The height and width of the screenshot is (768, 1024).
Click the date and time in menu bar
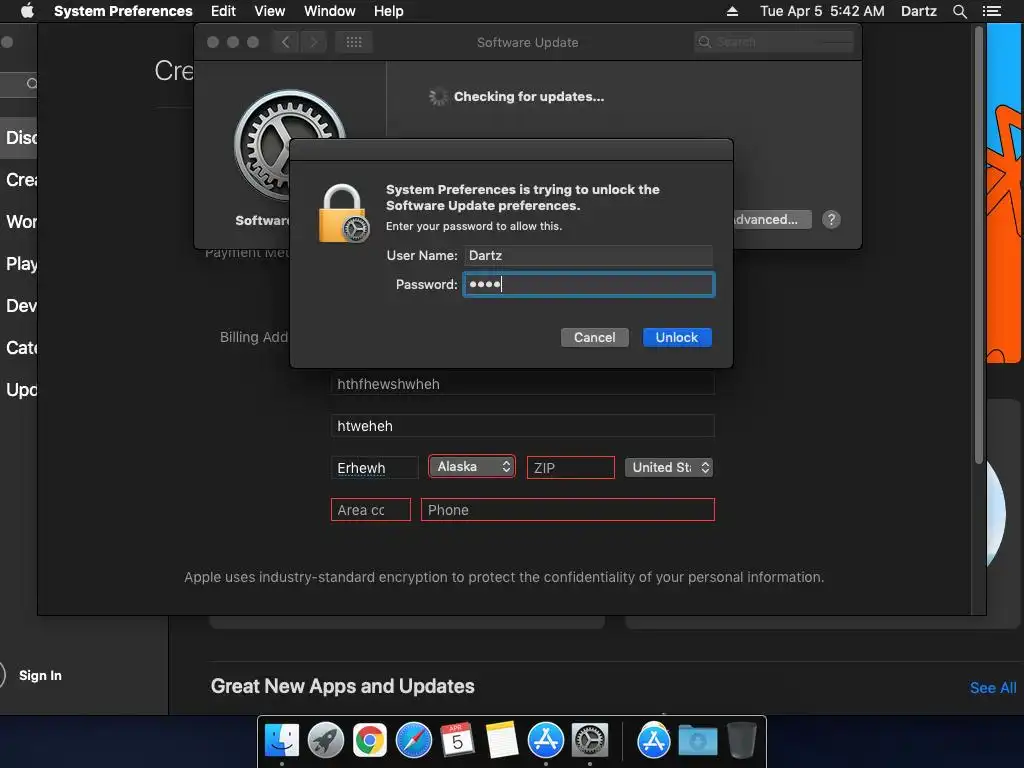click(x=822, y=11)
